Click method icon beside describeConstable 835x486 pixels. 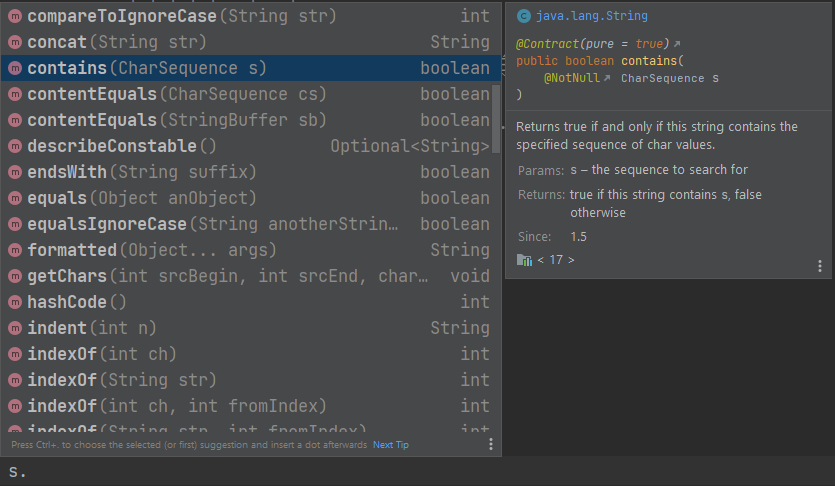[x=15, y=146]
